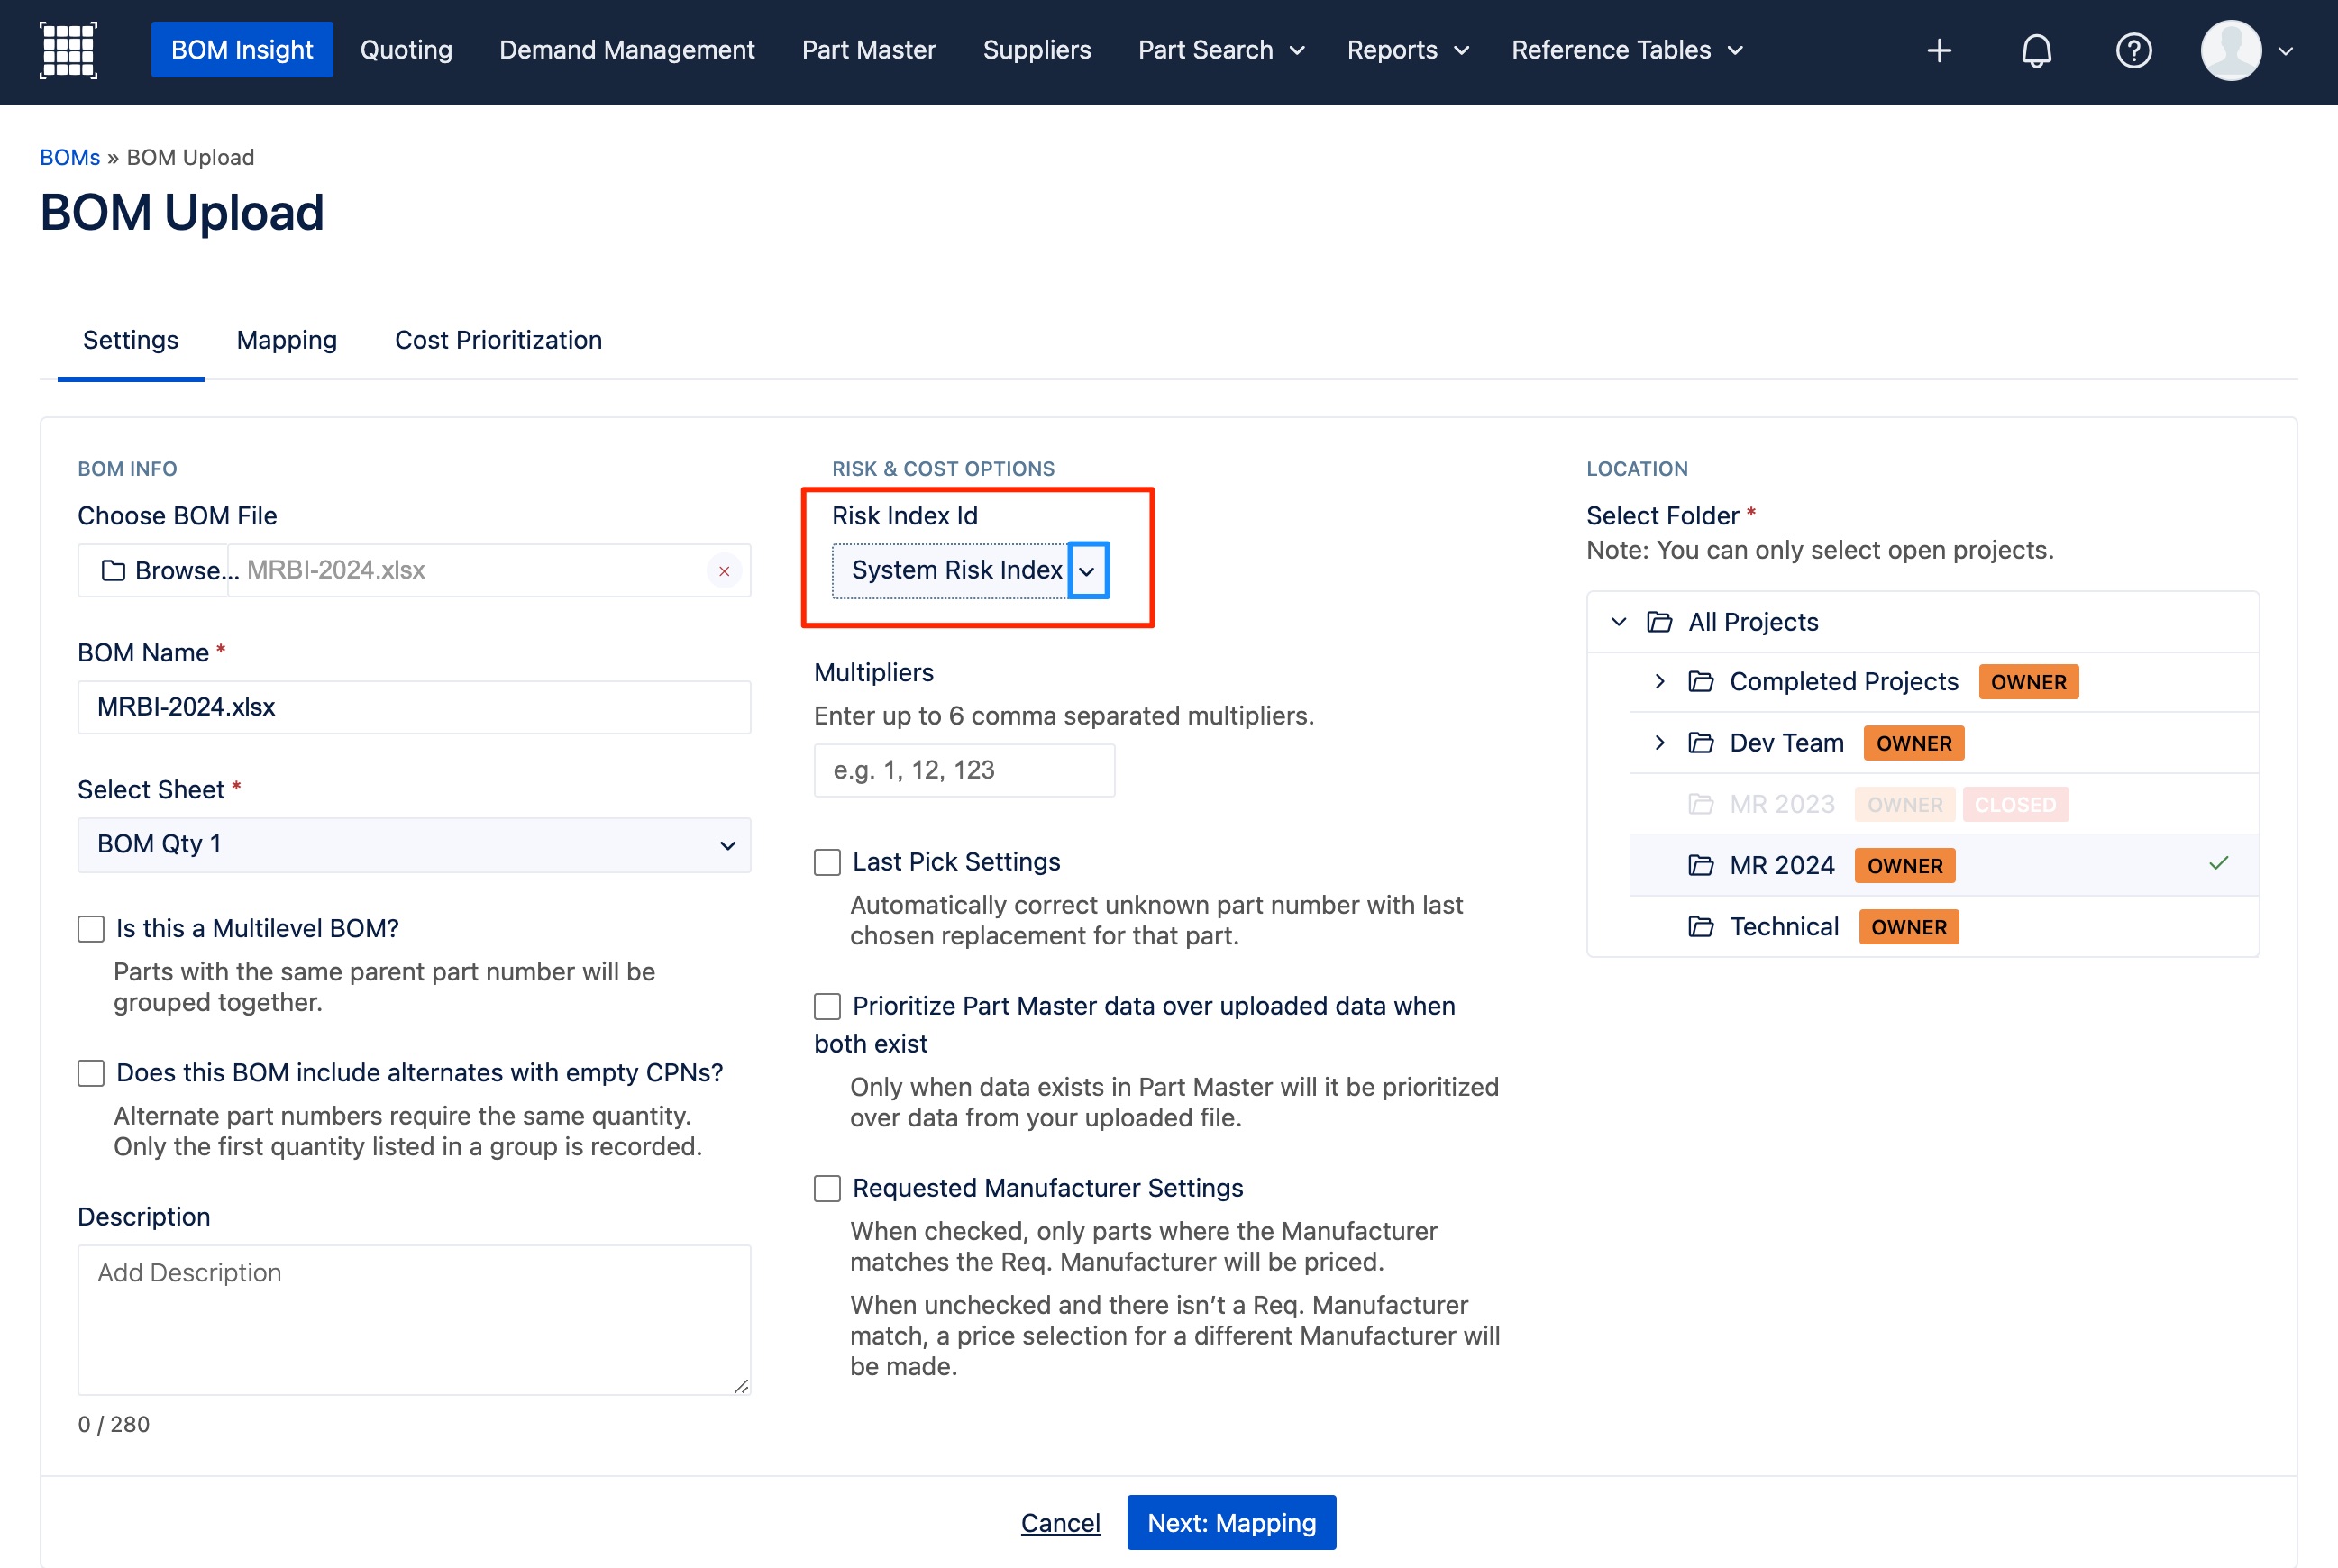
Task: Open the notifications bell
Action: click(x=2036, y=50)
